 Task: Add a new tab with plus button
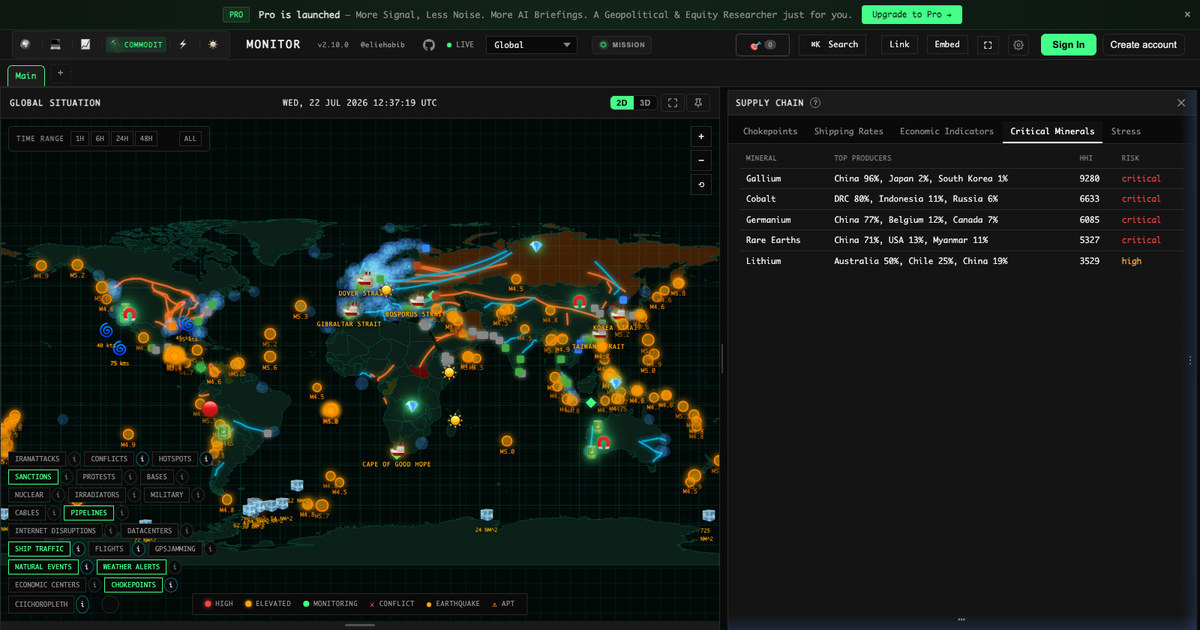[x=60, y=73]
